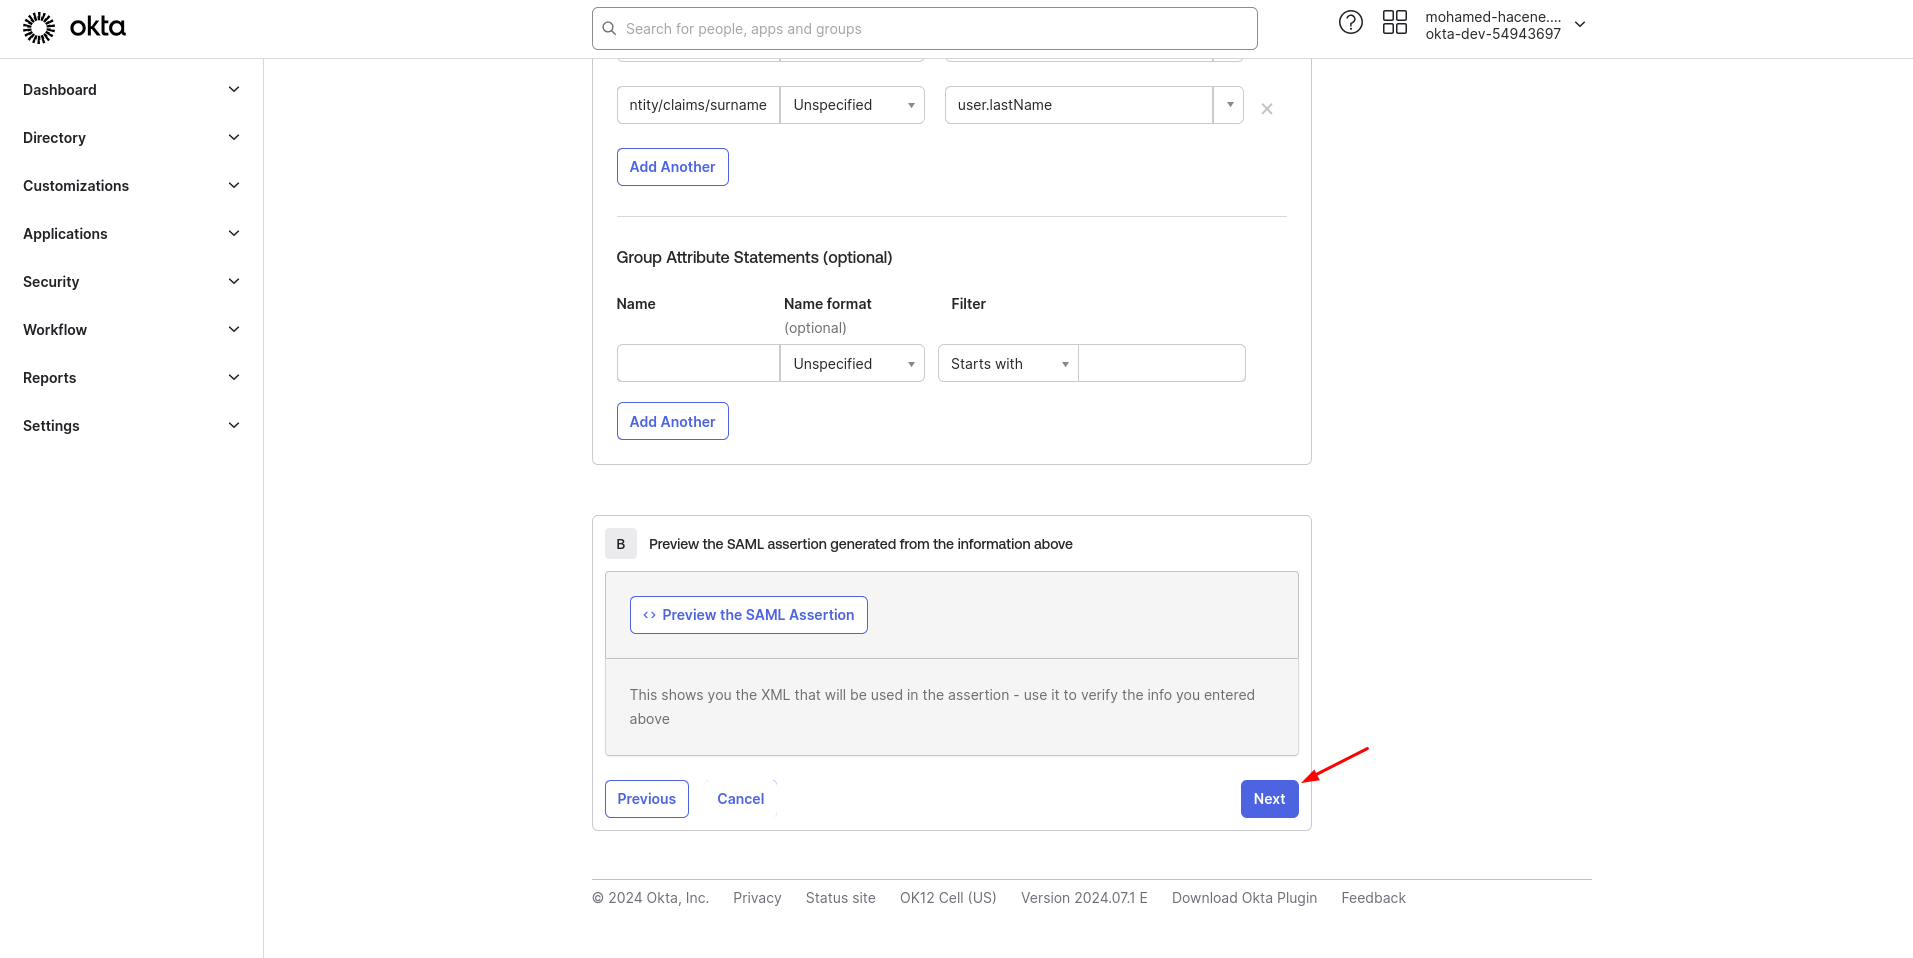Click the Okta logo
Viewport: 1913px width, 958px height.
click(74, 27)
